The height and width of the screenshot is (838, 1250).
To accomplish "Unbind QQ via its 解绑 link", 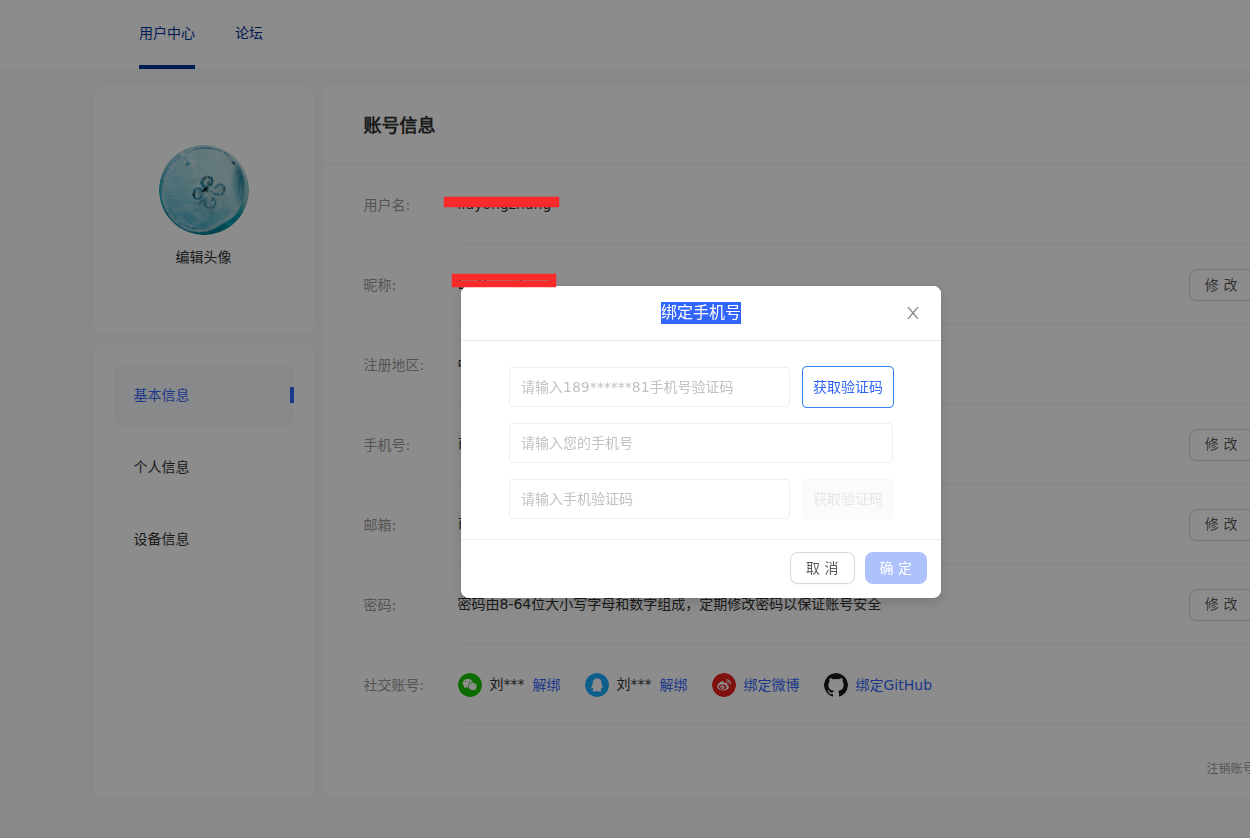I will click(x=673, y=685).
